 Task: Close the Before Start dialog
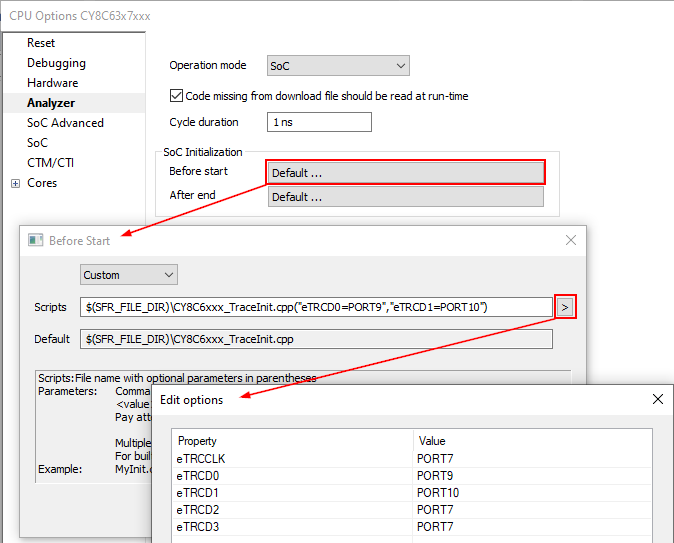[571, 240]
